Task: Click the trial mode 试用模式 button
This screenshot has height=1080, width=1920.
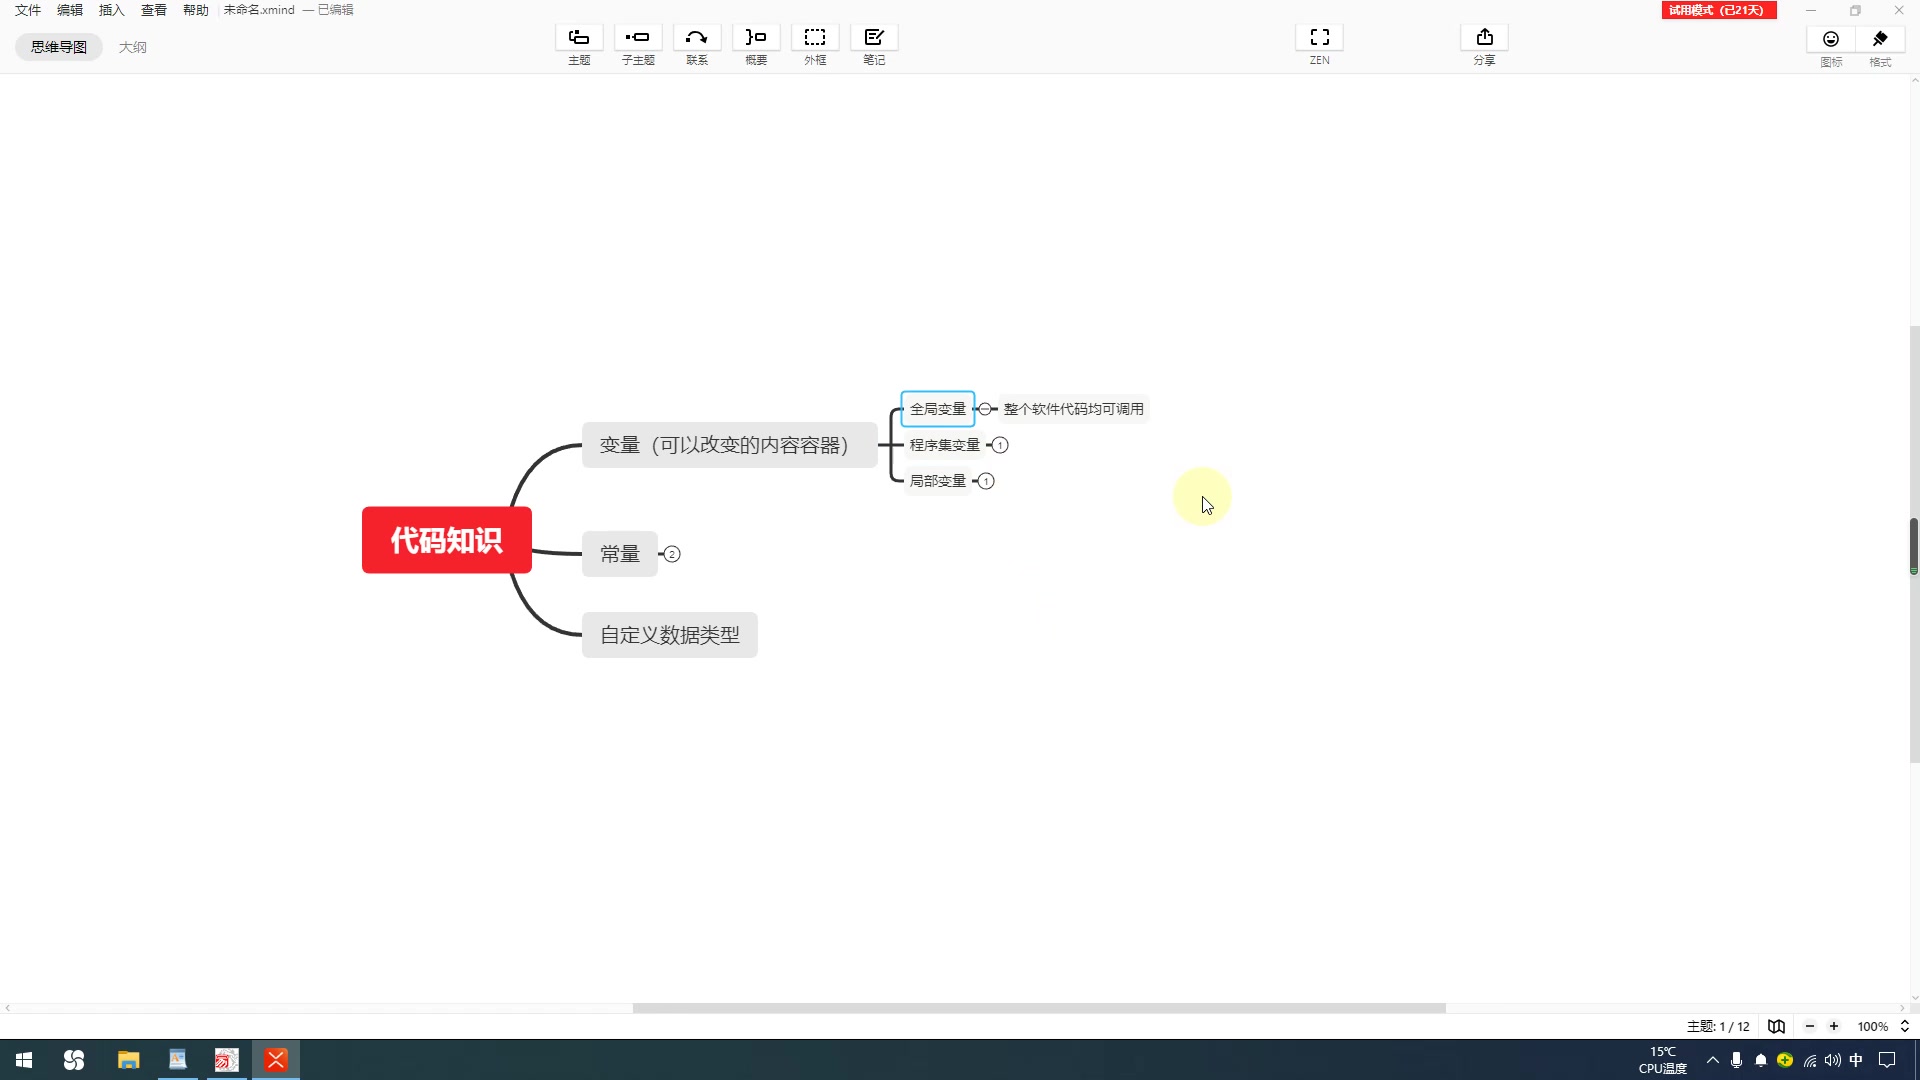Action: tap(1718, 10)
